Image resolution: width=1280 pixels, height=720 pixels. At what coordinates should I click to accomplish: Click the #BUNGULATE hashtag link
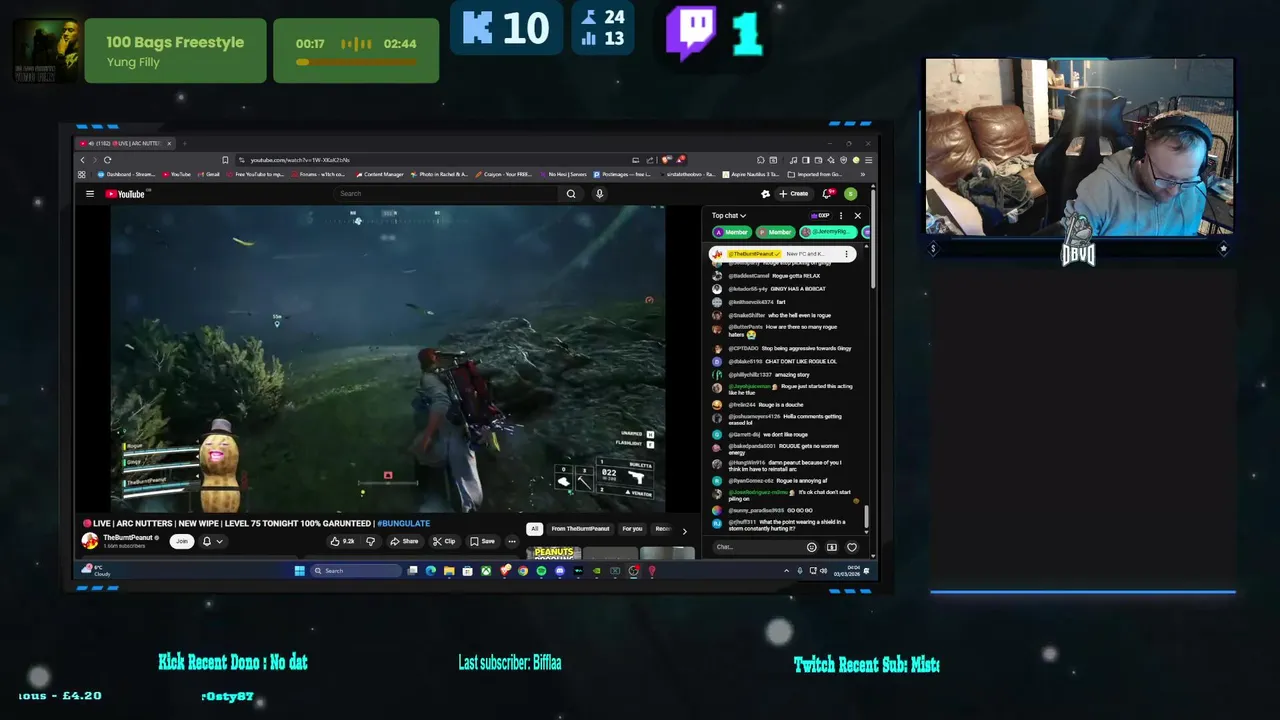point(403,523)
